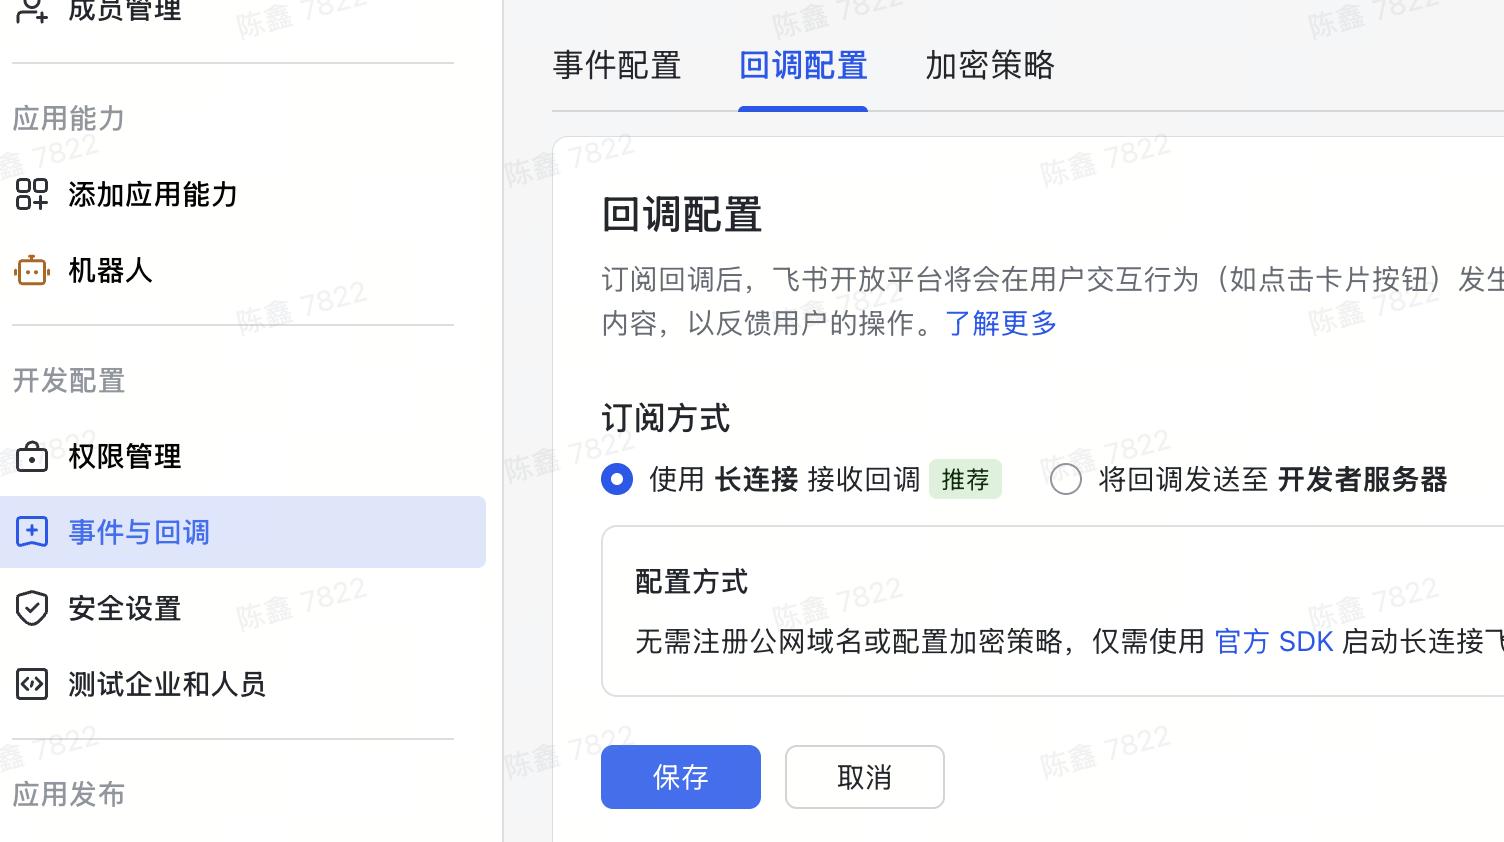Click the 取消 cancel button

point(864,777)
